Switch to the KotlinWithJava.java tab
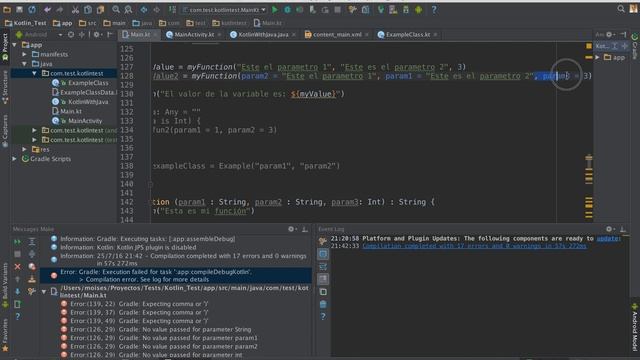 [x=260, y=35]
